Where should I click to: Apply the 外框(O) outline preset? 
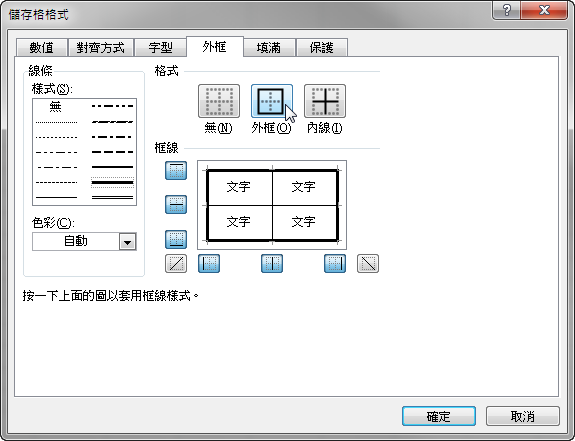272,101
